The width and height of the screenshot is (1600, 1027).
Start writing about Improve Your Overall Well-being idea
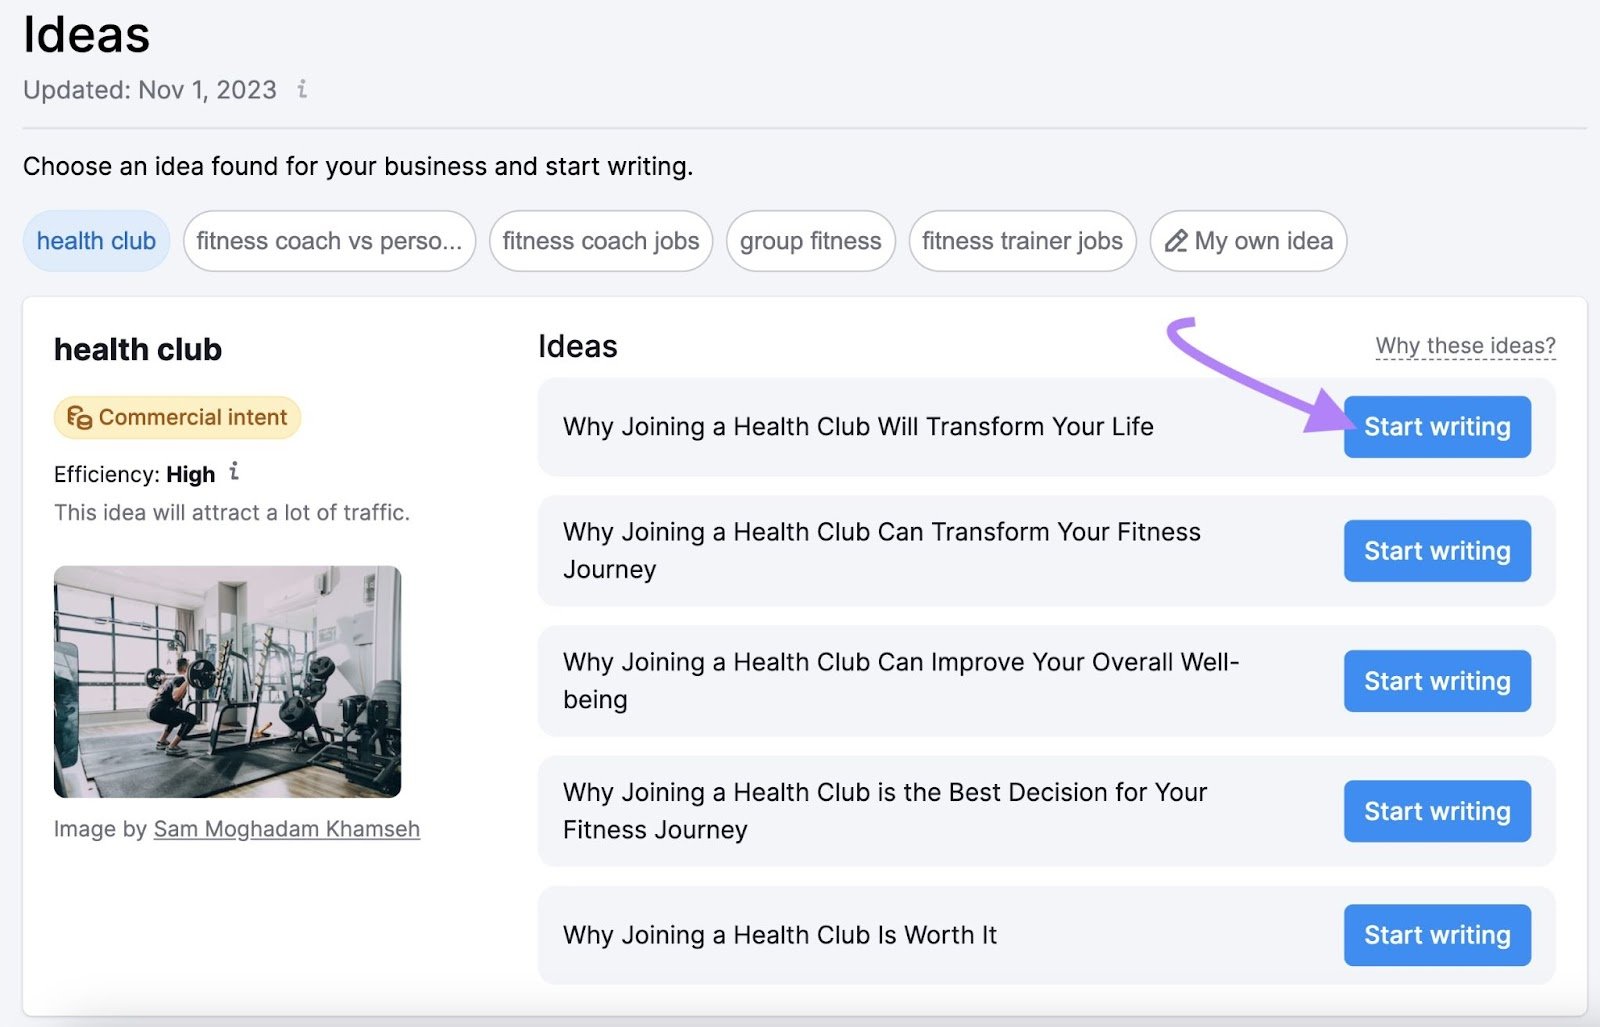click(x=1437, y=680)
